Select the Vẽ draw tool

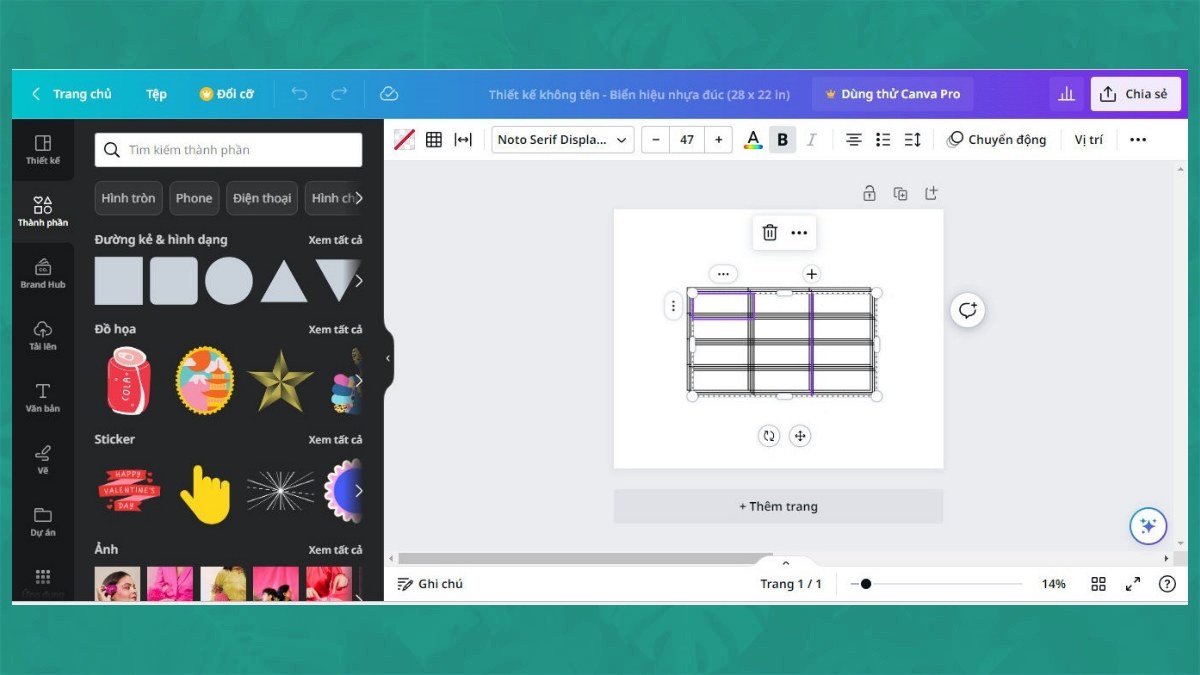pos(43,459)
